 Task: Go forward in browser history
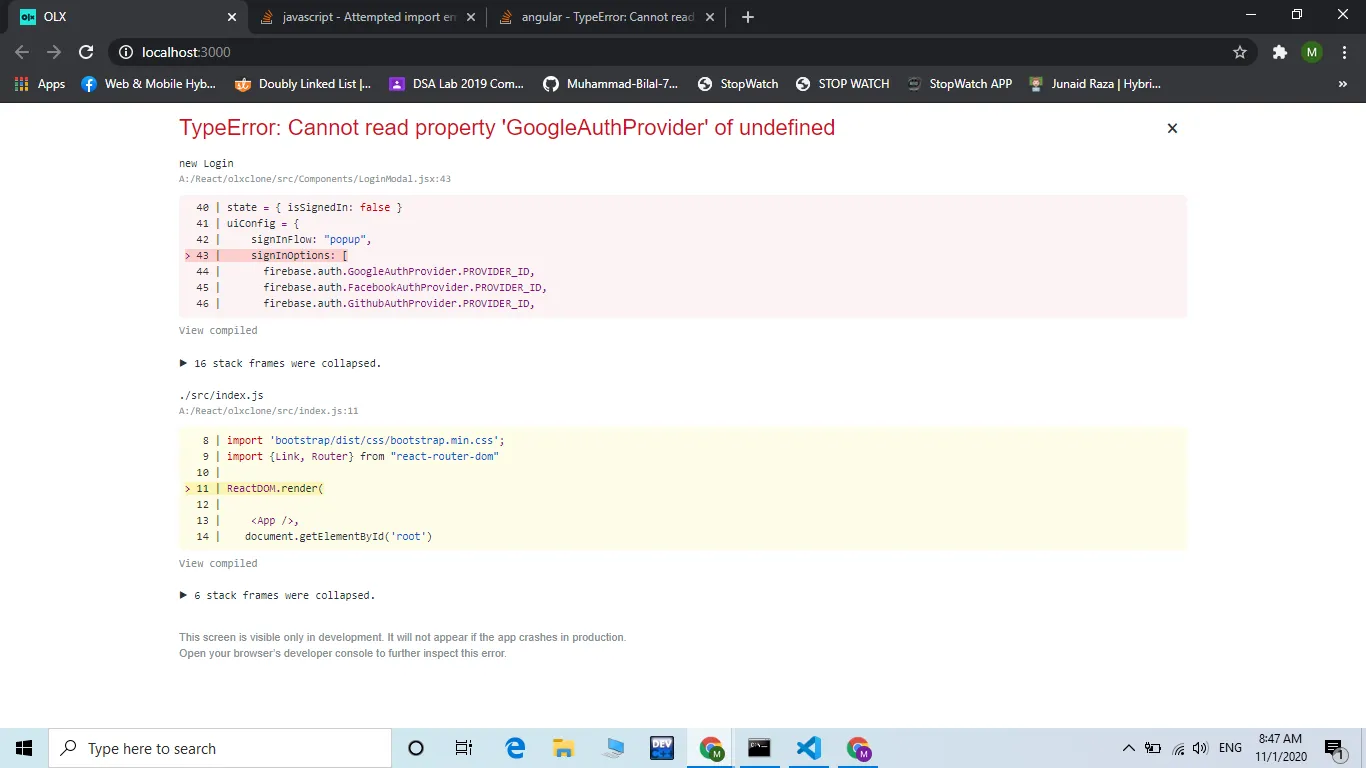54,52
